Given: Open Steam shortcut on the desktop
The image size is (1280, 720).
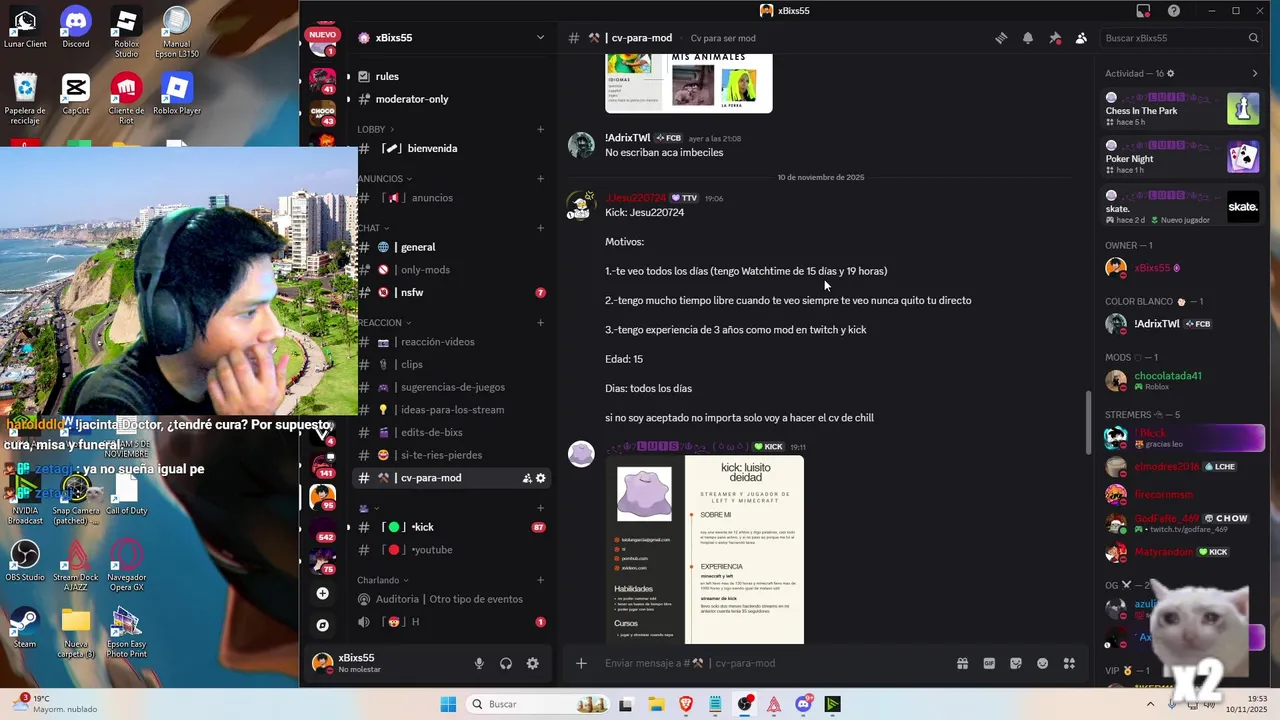Looking at the screenshot, I should tap(25, 629).
